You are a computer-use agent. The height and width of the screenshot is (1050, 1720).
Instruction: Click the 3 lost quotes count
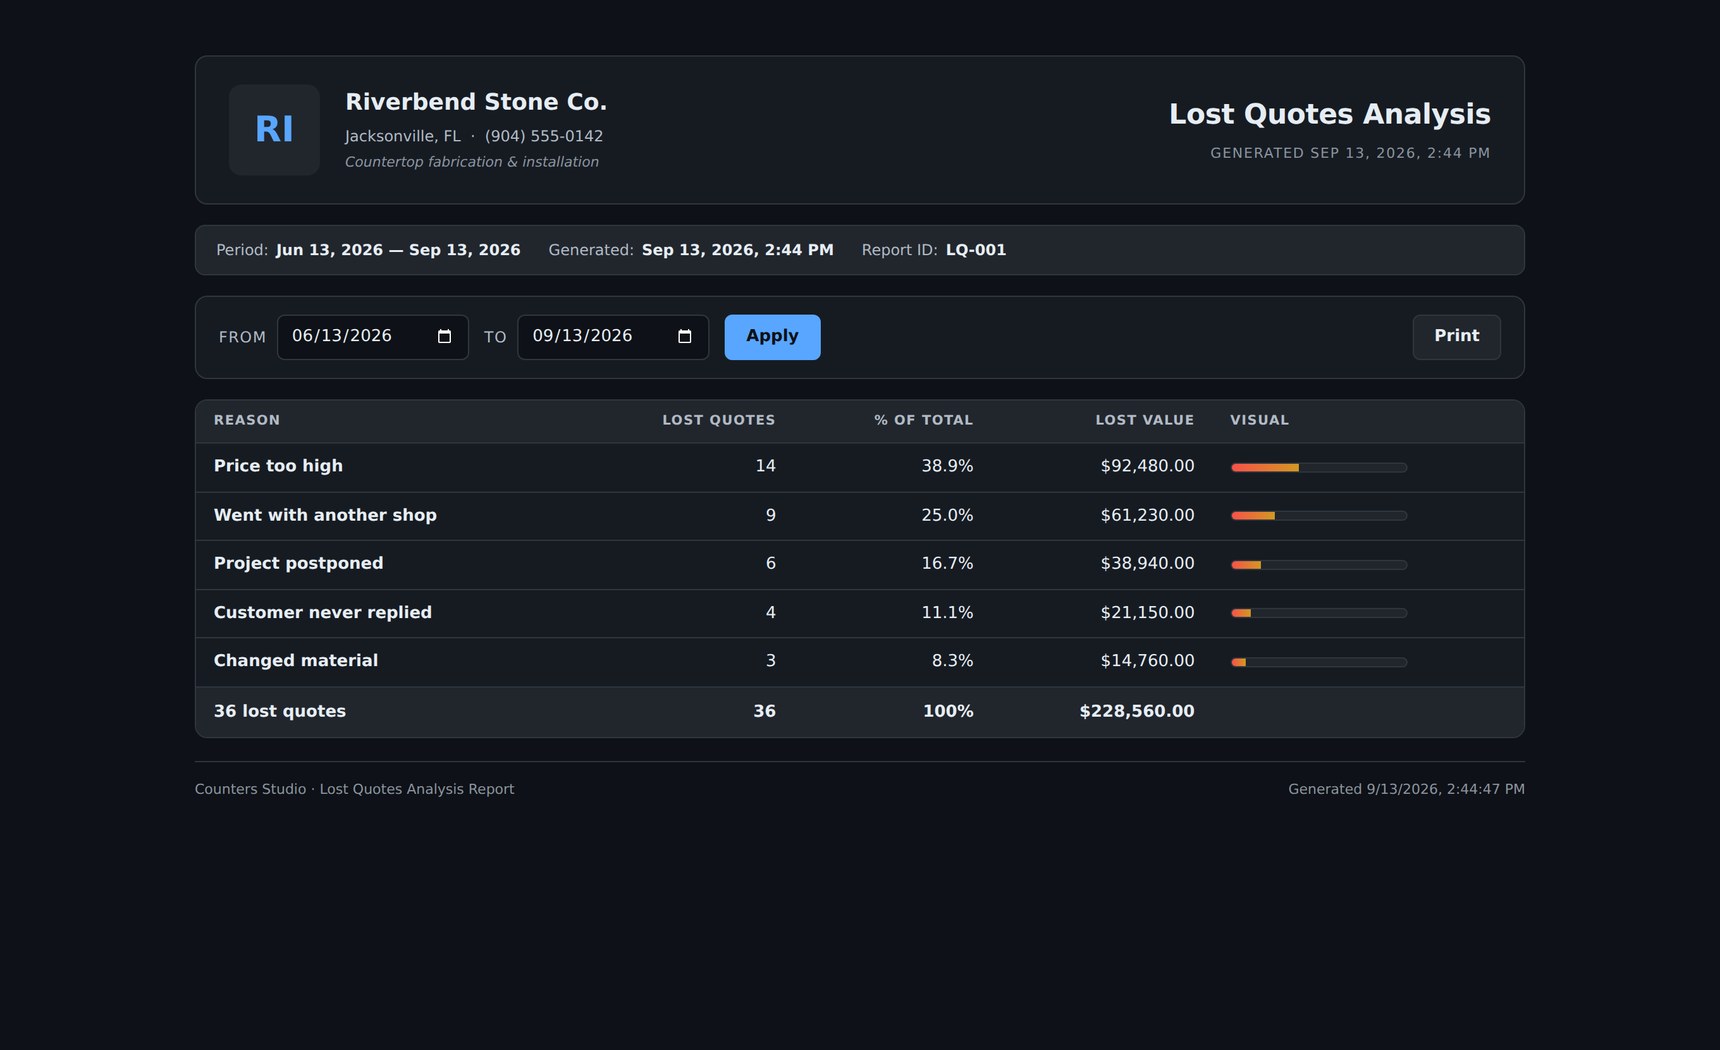770,661
